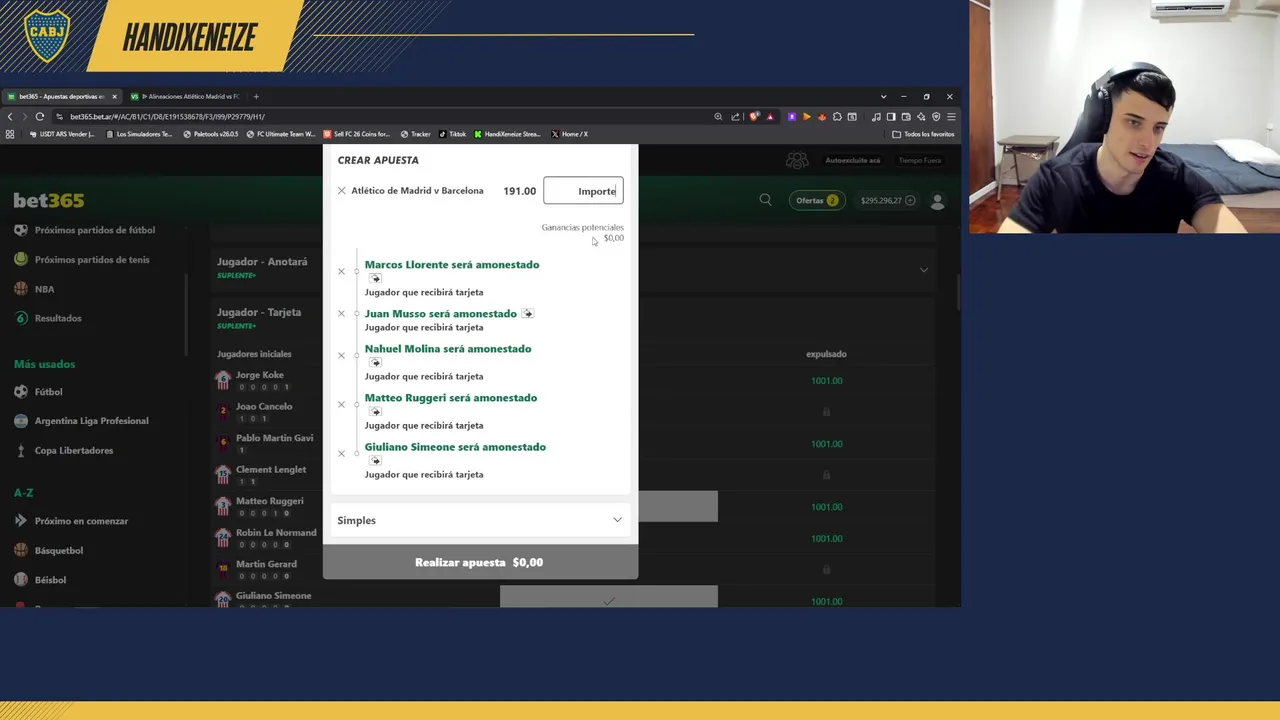Image resolution: width=1280 pixels, height=720 pixels.
Task: Click the Básquetbol ball icon
Action: click(21, 550)
